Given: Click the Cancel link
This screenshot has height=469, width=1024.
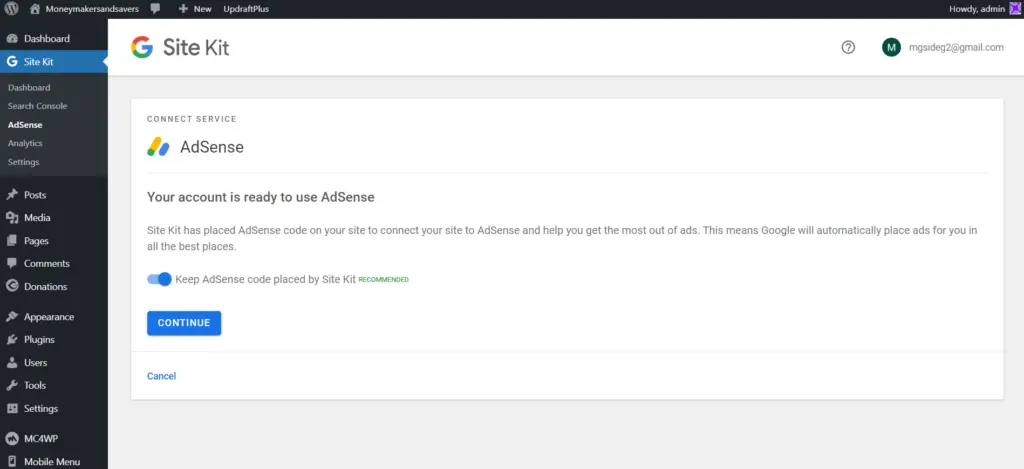Looking at the screenshot, I should (x=161, y=376).
